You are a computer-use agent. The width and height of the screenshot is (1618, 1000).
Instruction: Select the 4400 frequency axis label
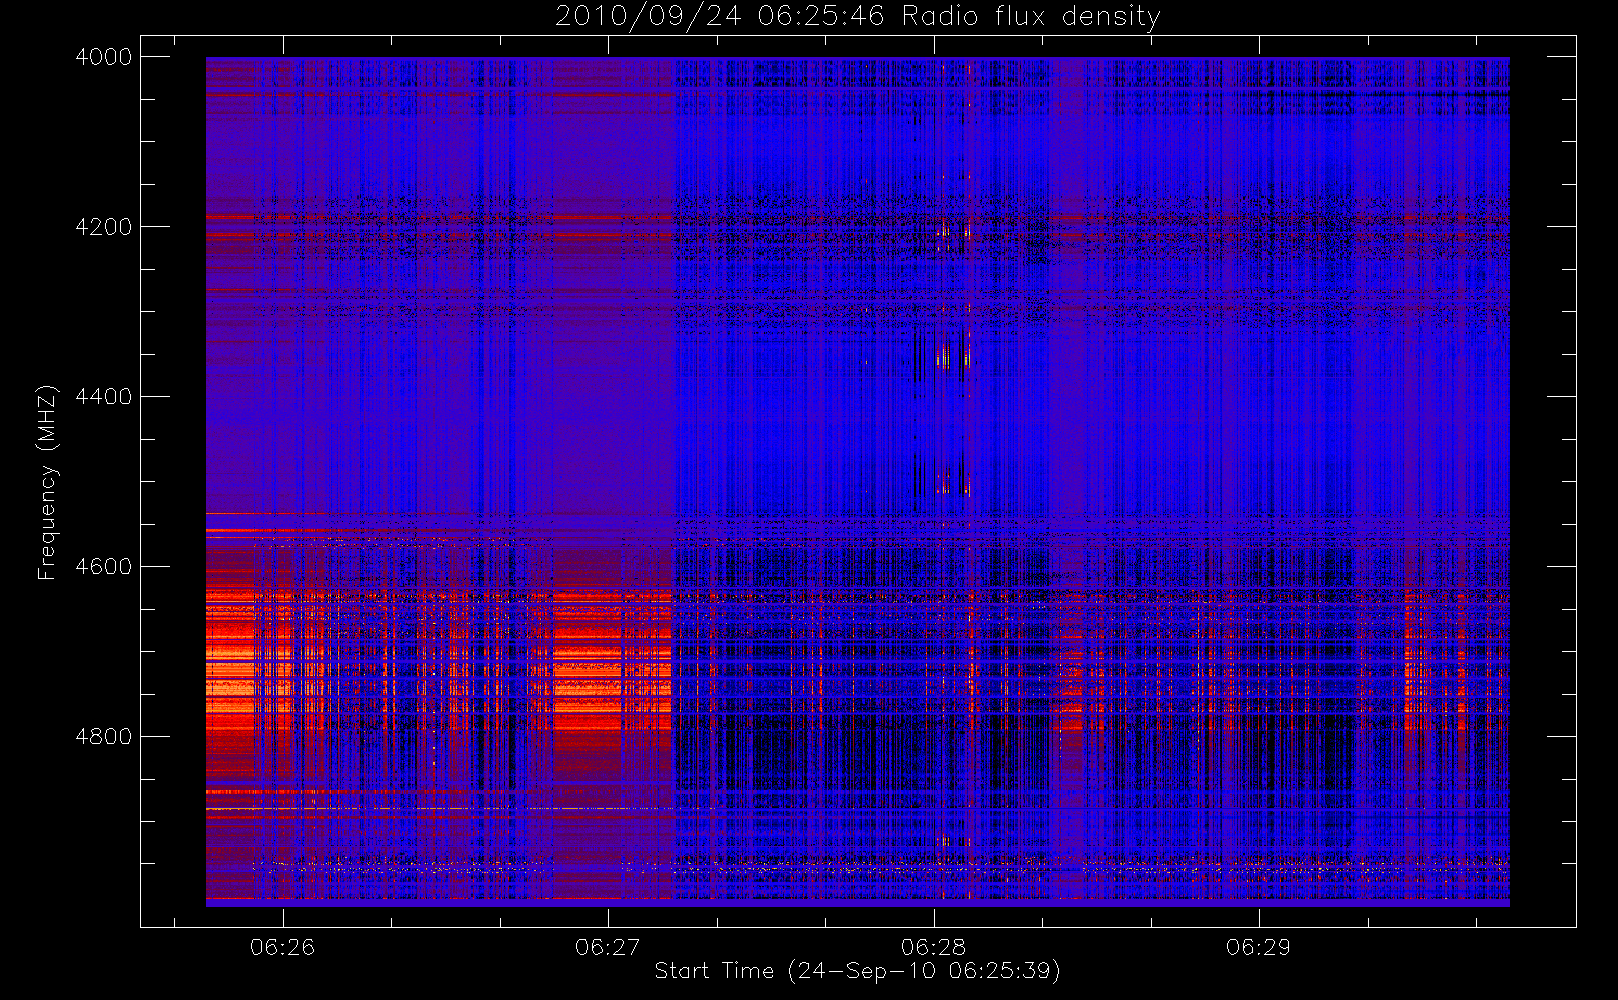point(104,397)
